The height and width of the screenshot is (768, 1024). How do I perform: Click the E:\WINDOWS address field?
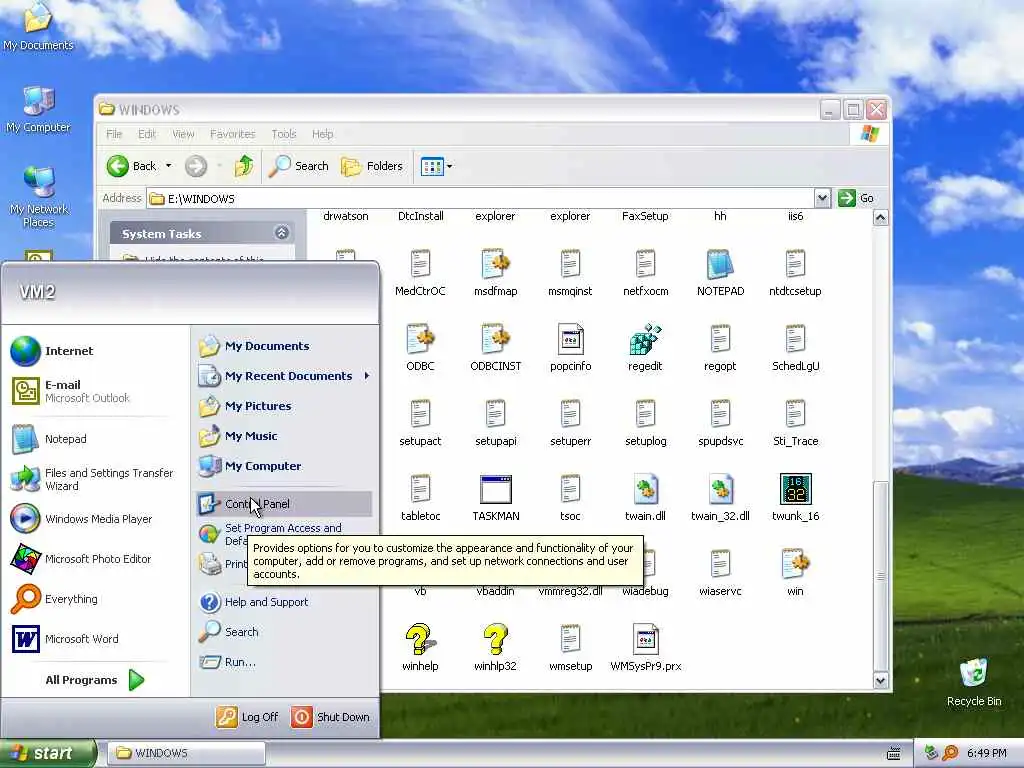480,198
